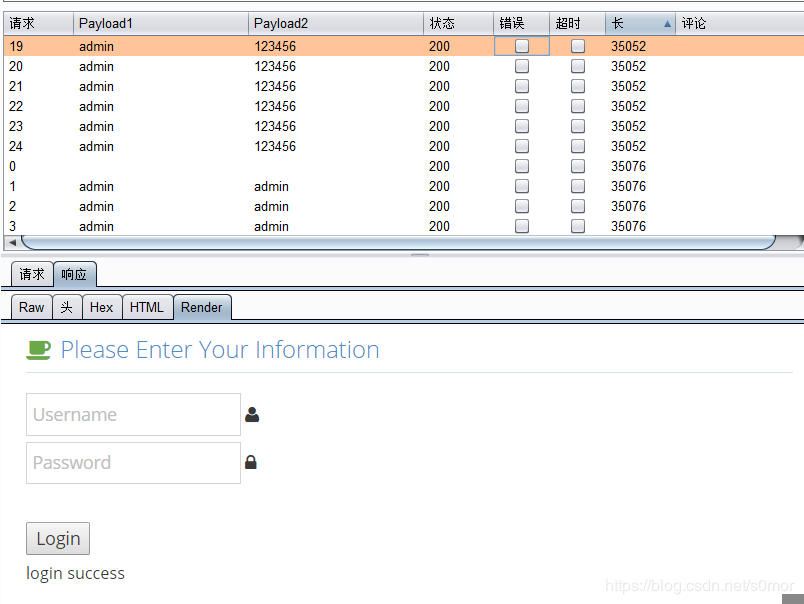
Task: Tick the 错误 checkbox for request 19
Action: pyautogui.click(x=521, y=46)
